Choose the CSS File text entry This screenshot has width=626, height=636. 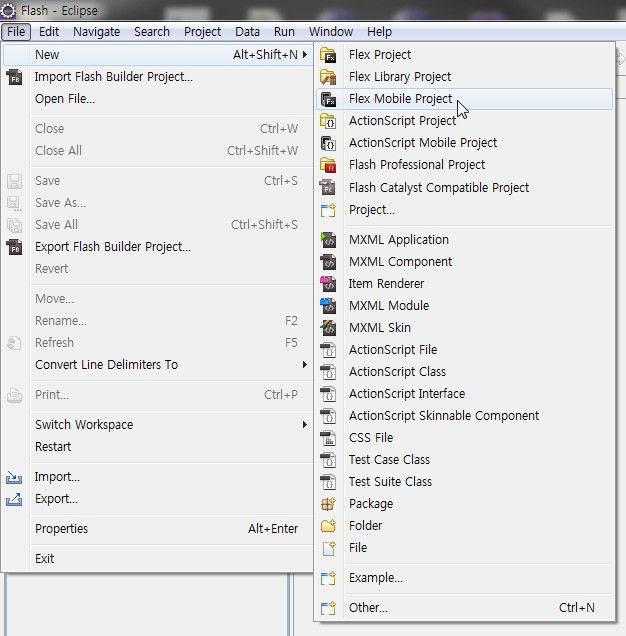[x=371, y=438]
